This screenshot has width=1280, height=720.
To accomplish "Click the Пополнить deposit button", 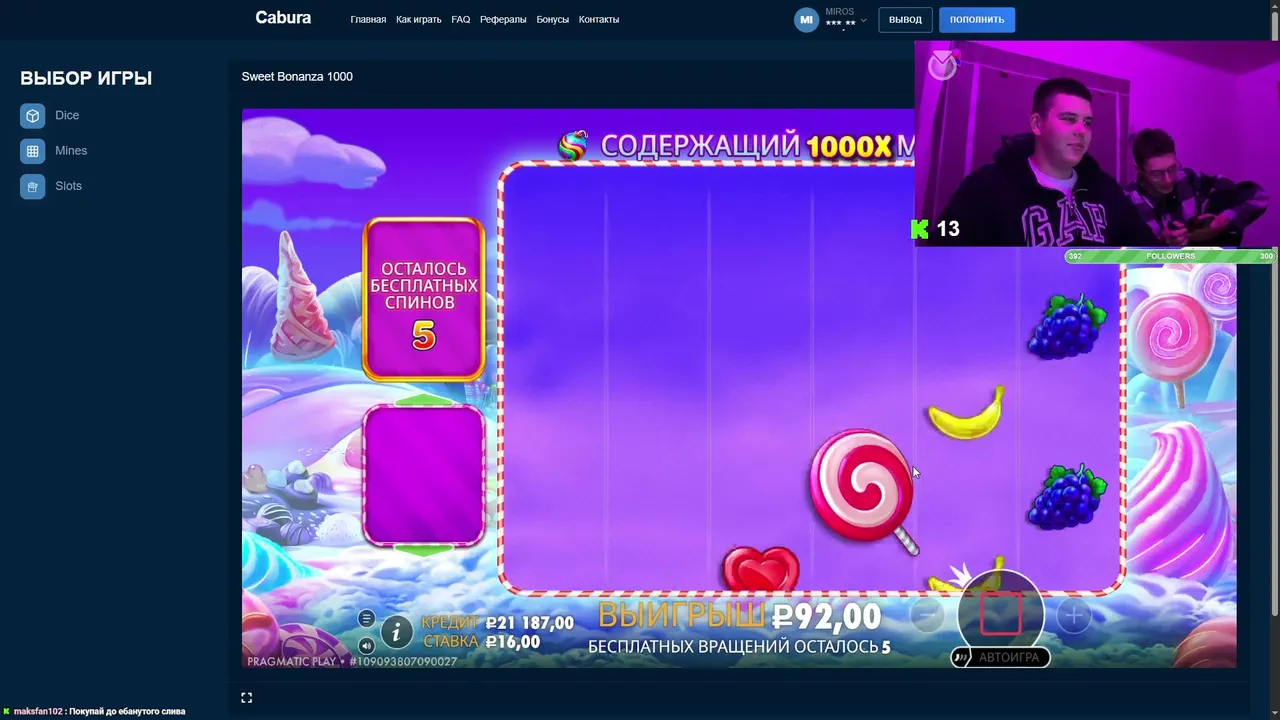I will [977, 20].
